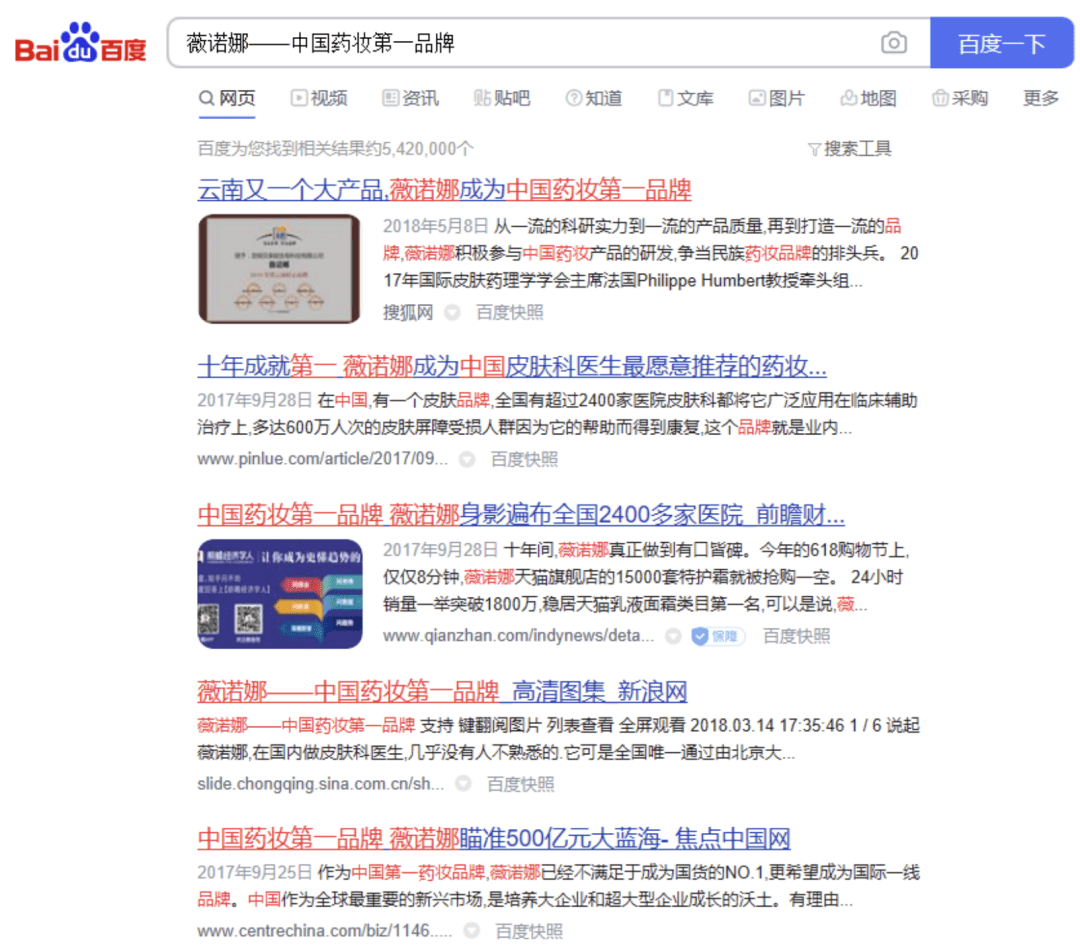This screenshot has width=1080, height=952.
Task: Open 百度快照 for qianzhan.com result
Action: tap(796, 636)
